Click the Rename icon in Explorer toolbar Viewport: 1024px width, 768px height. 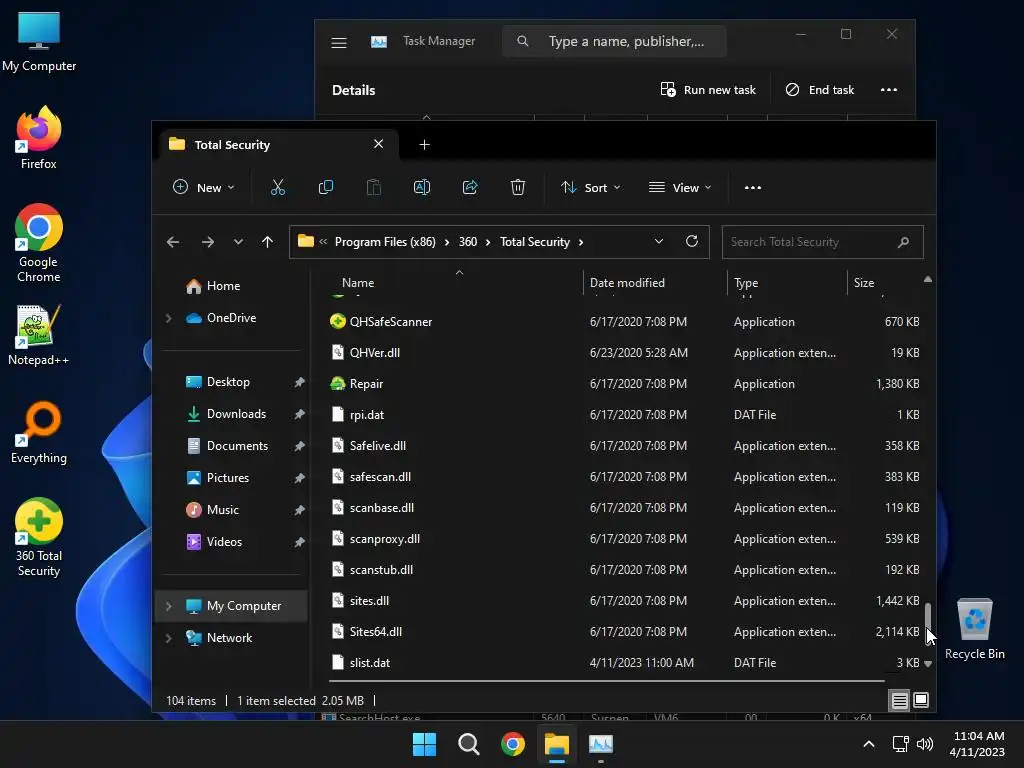(x=422, y=187)
